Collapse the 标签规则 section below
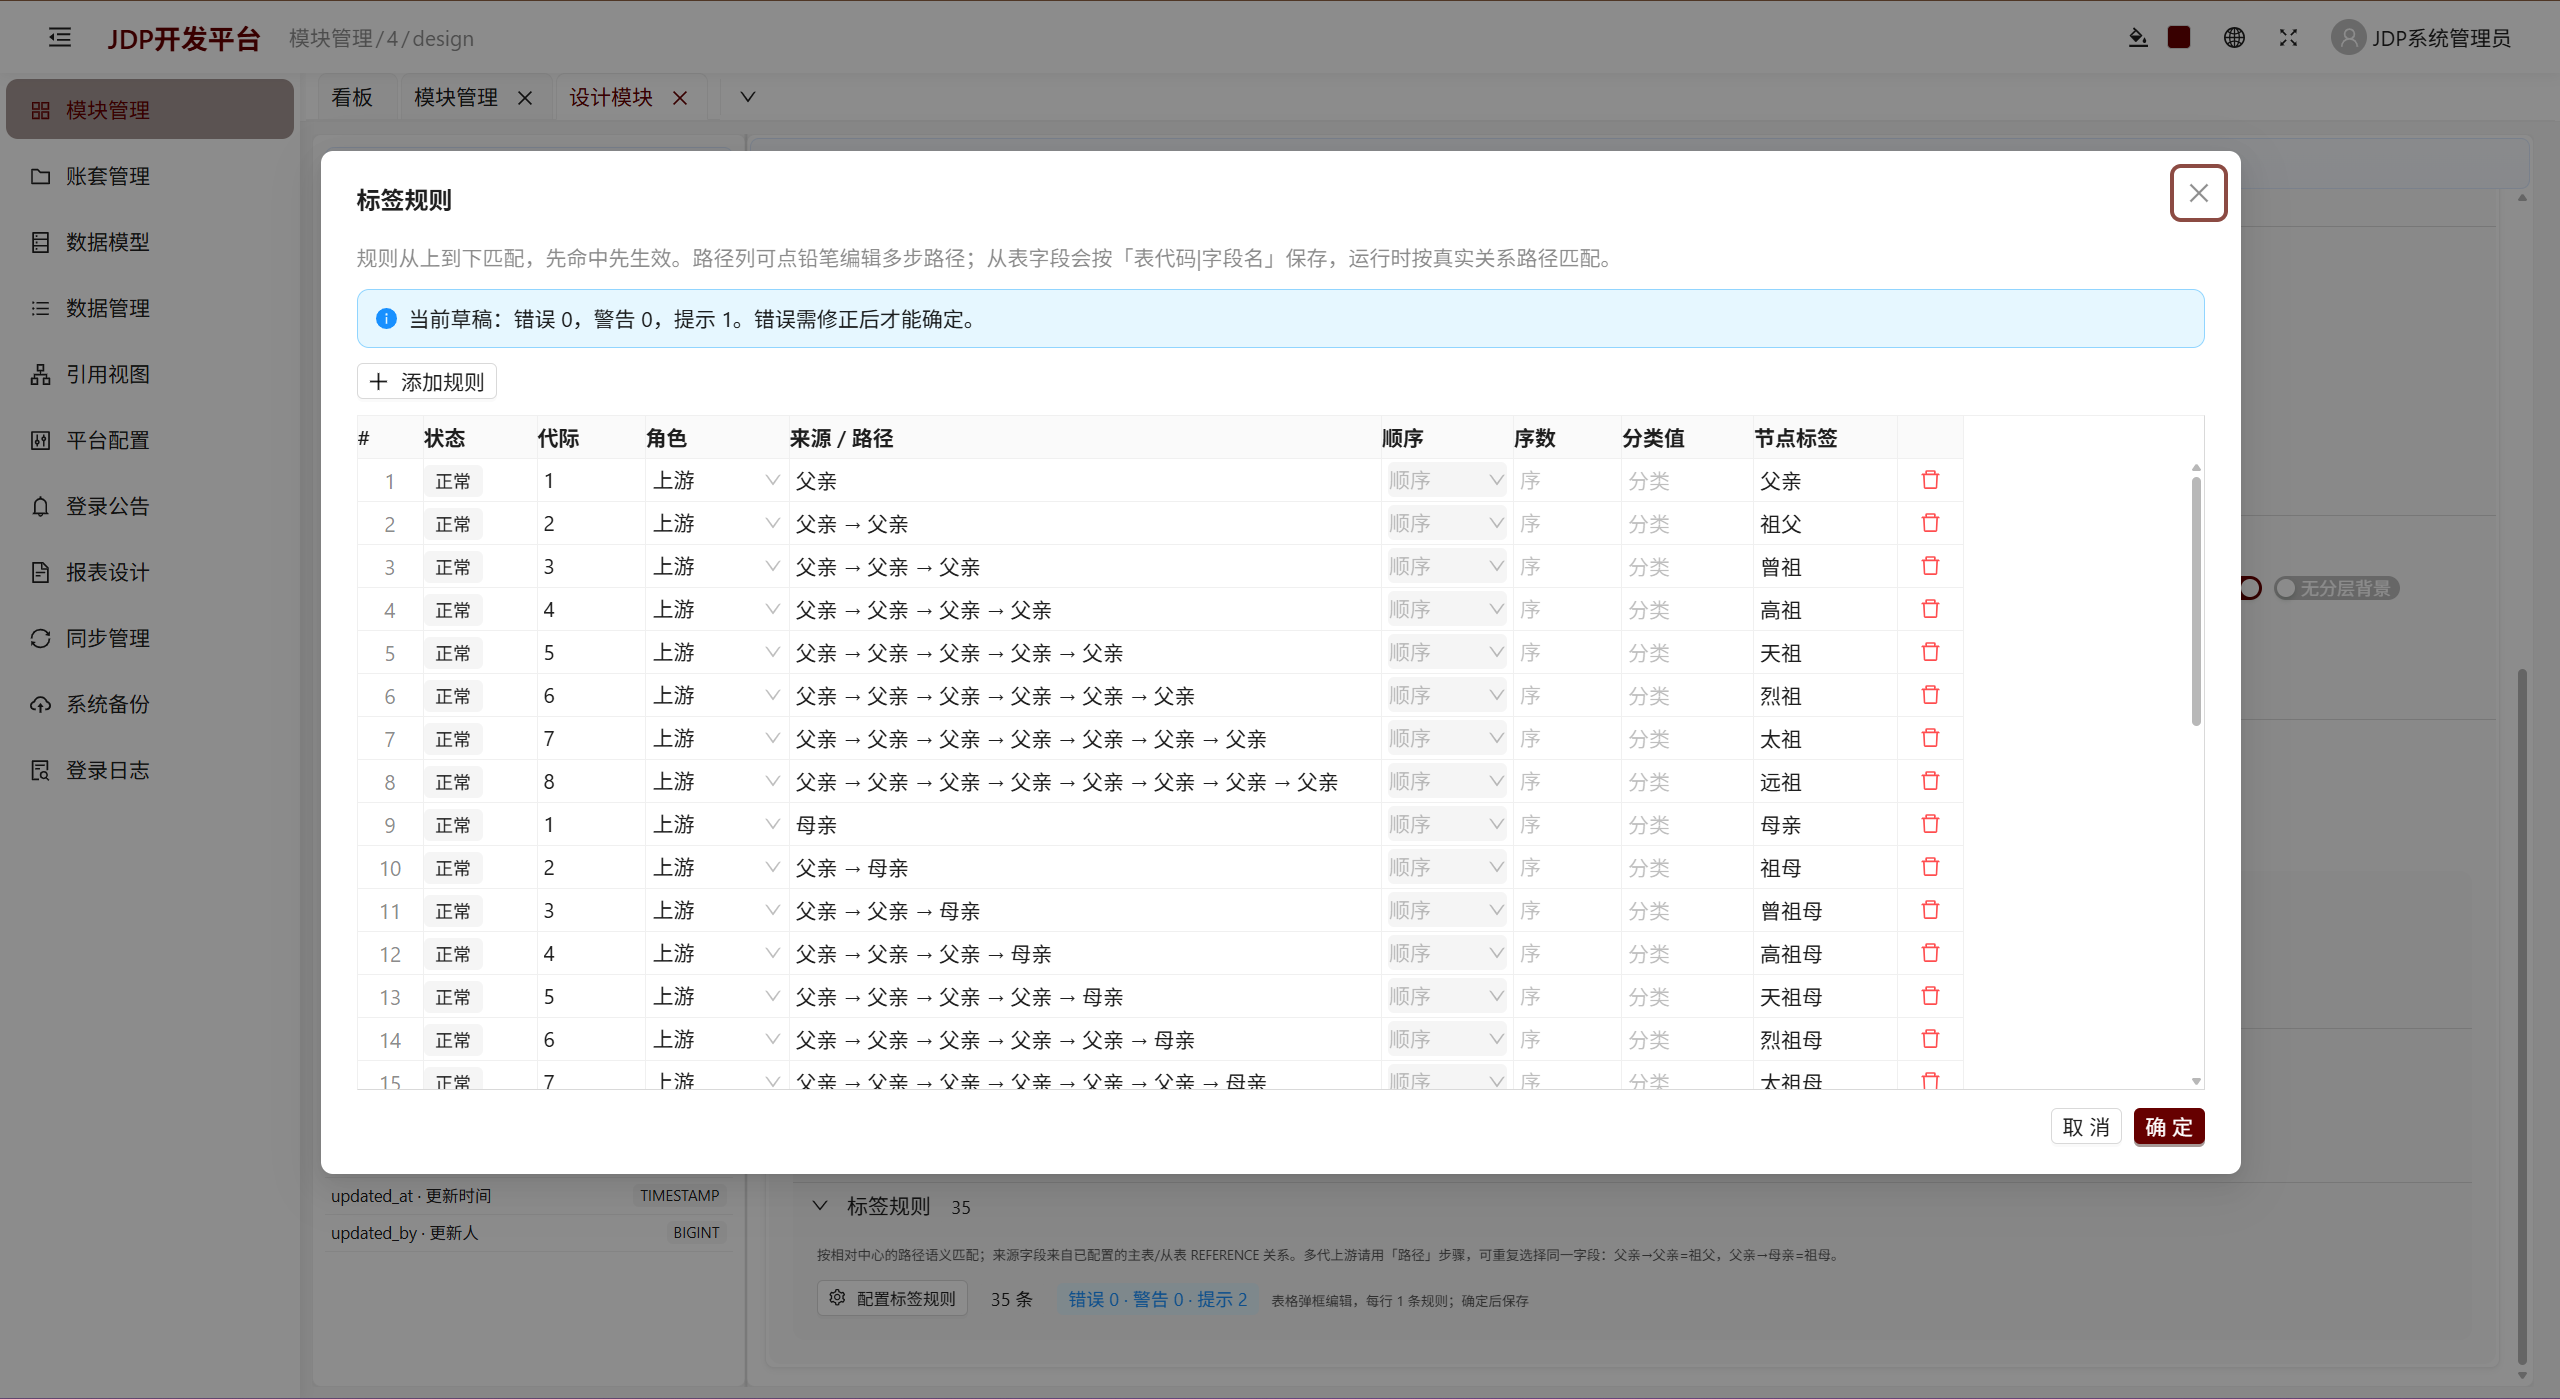 pos(820,1206)
